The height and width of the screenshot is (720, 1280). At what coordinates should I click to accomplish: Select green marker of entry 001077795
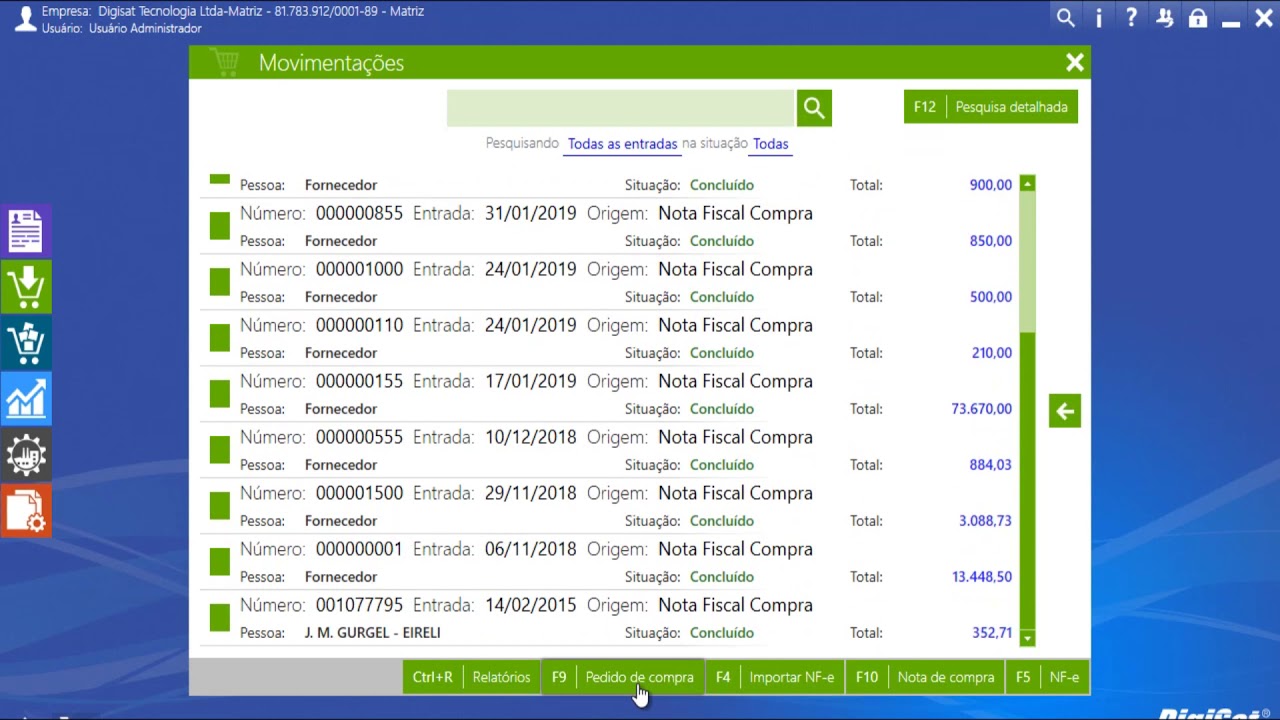(220, 619)
